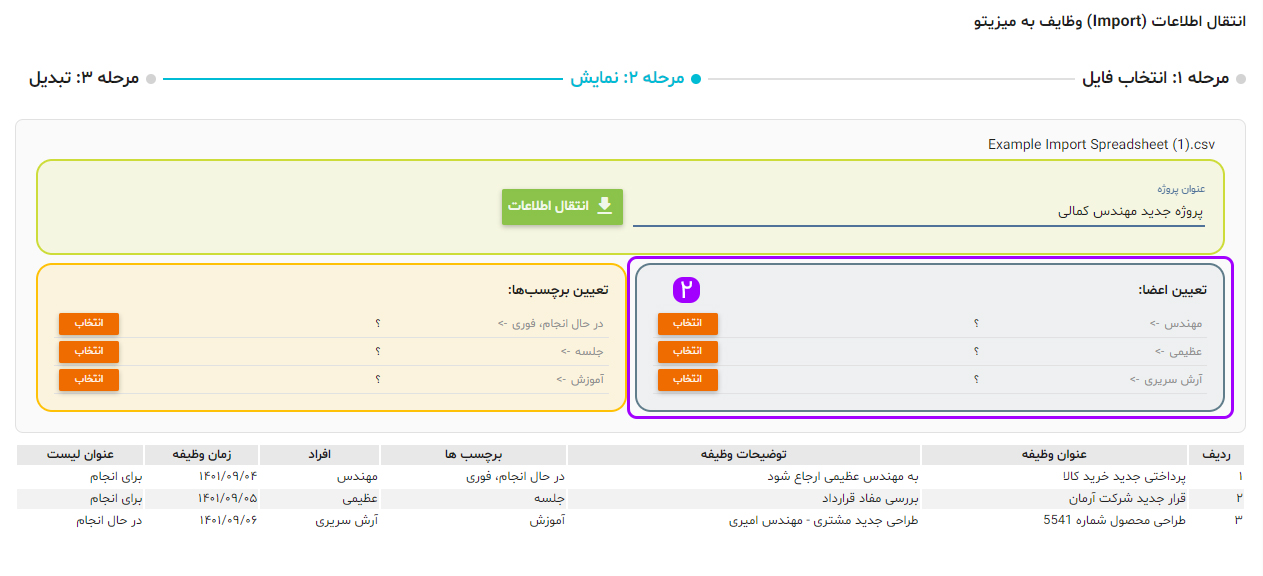Viewport: 1263px width, 576px height.
Task: Click the جلسه label in the table
Action: [x=550, y=497]
